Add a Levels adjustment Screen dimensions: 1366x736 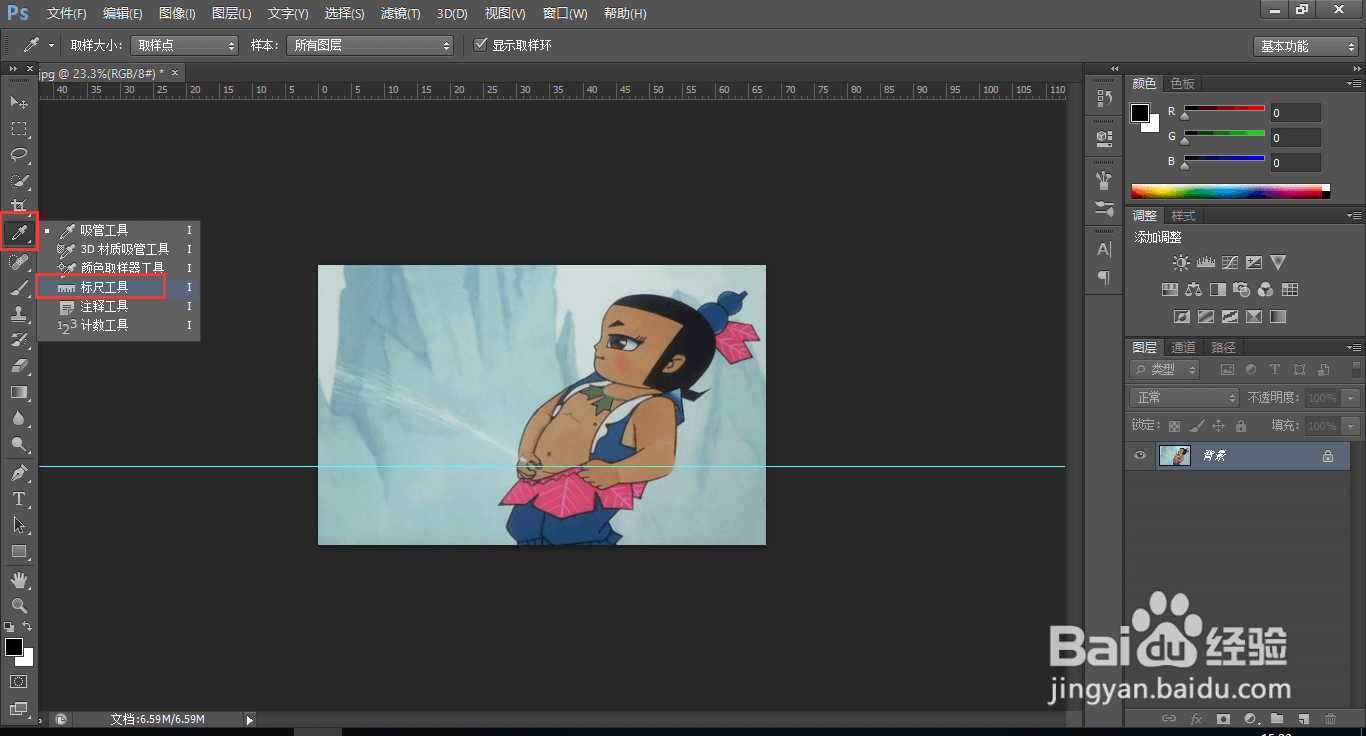1205,263
